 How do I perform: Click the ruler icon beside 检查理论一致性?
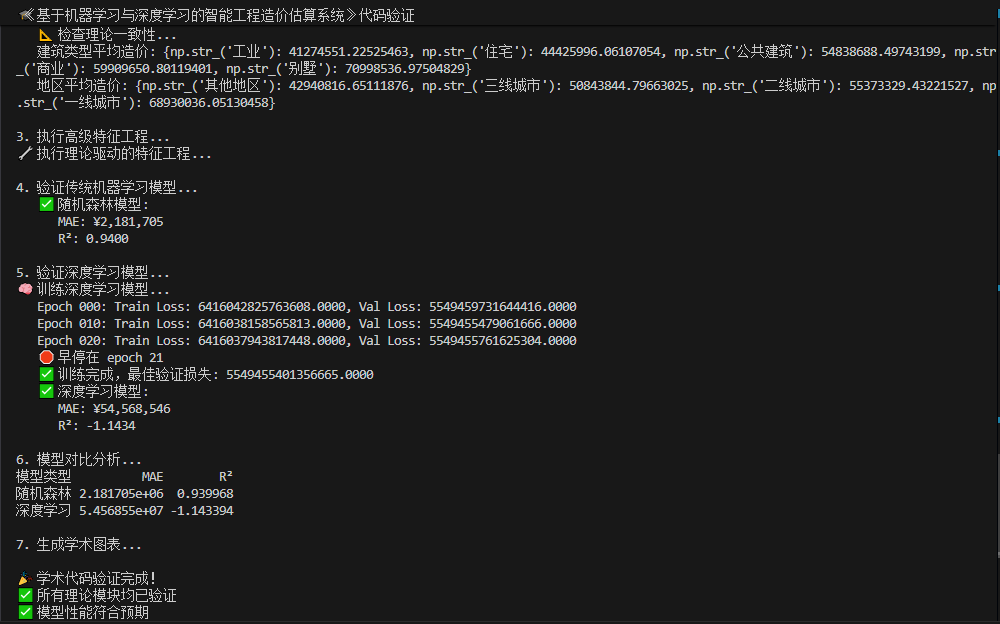[45, 34]
